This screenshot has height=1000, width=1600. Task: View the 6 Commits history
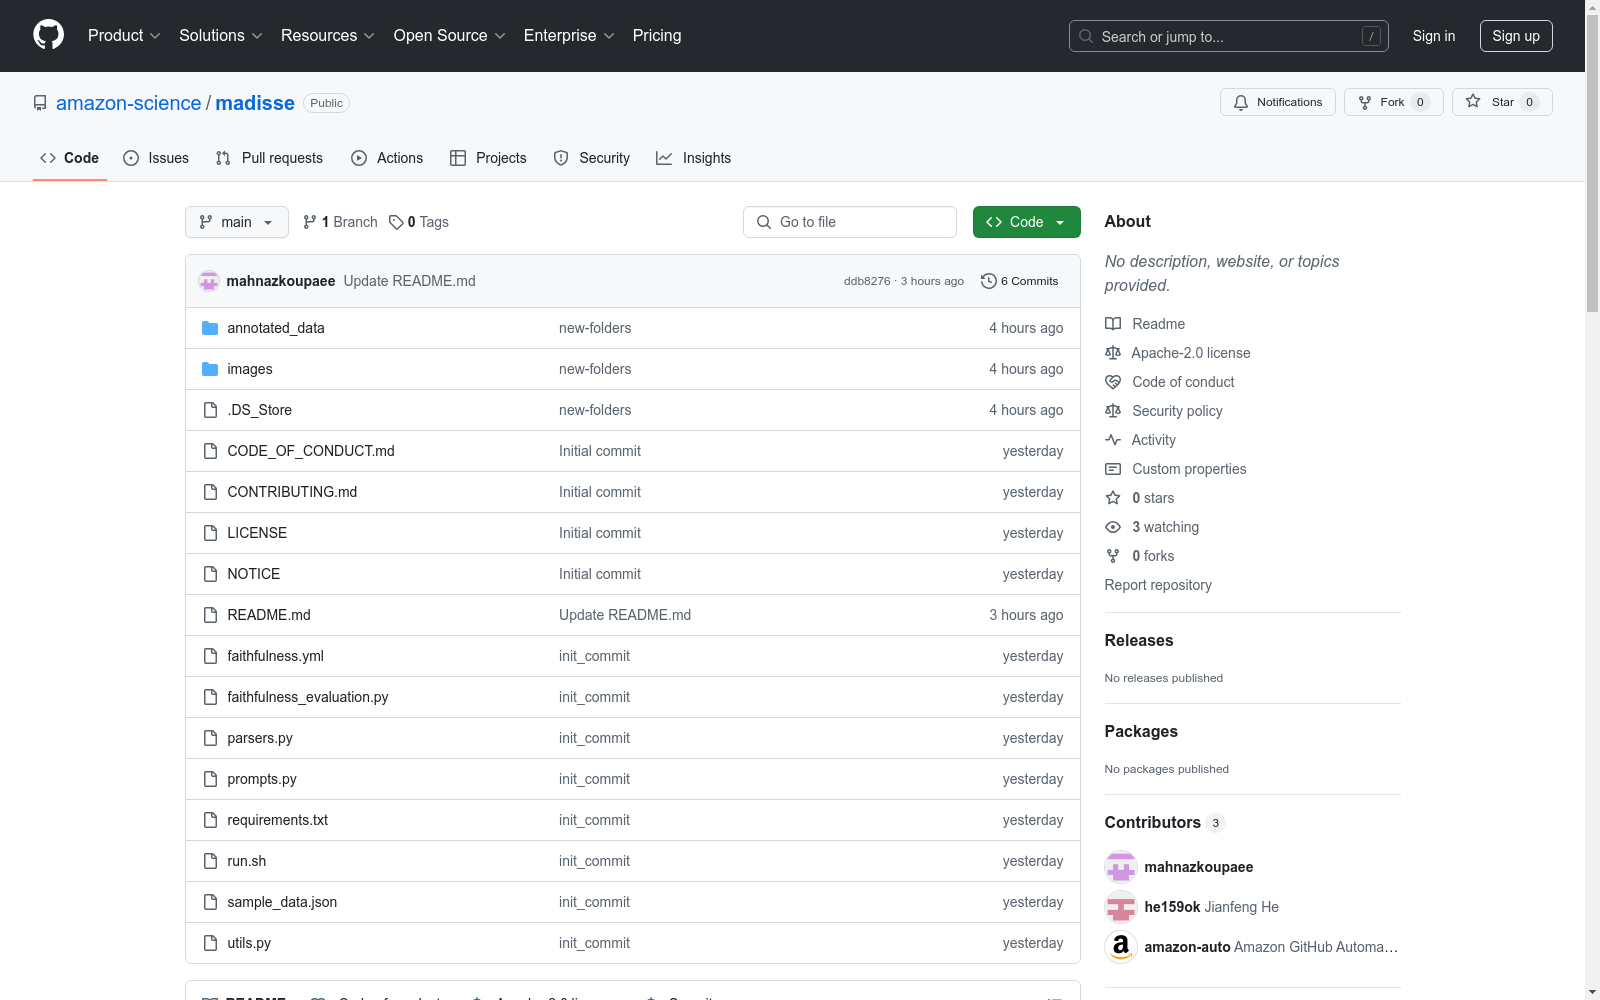(1020, 281)
